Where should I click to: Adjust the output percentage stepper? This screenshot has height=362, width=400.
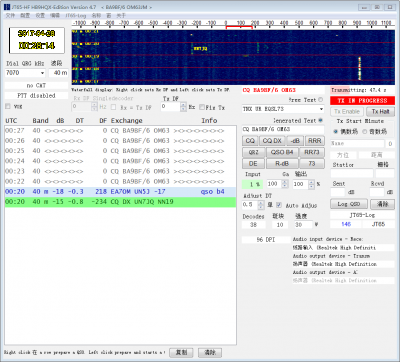tap(311, 184)
